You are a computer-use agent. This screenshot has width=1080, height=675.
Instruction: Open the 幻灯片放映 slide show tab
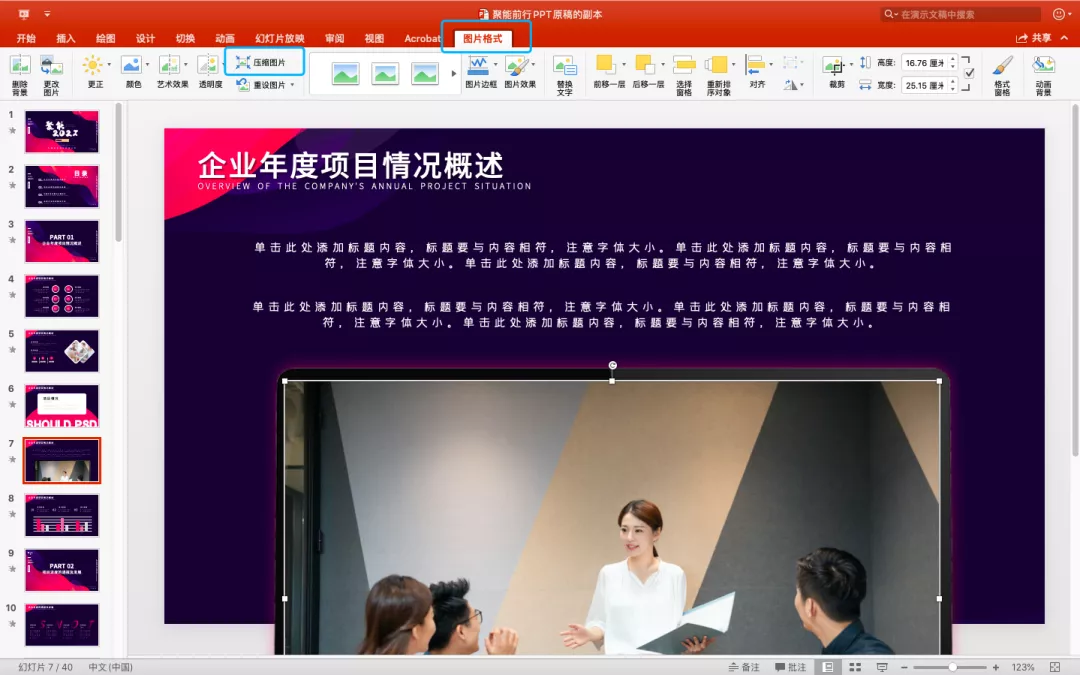click(x=279, y=38)
